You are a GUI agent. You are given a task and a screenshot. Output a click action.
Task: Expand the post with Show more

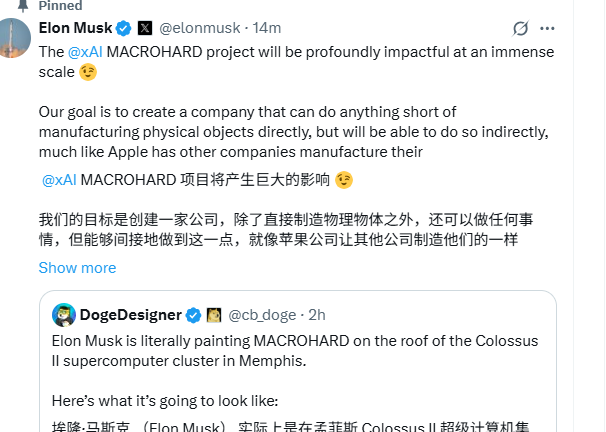(x=77, y=268)
